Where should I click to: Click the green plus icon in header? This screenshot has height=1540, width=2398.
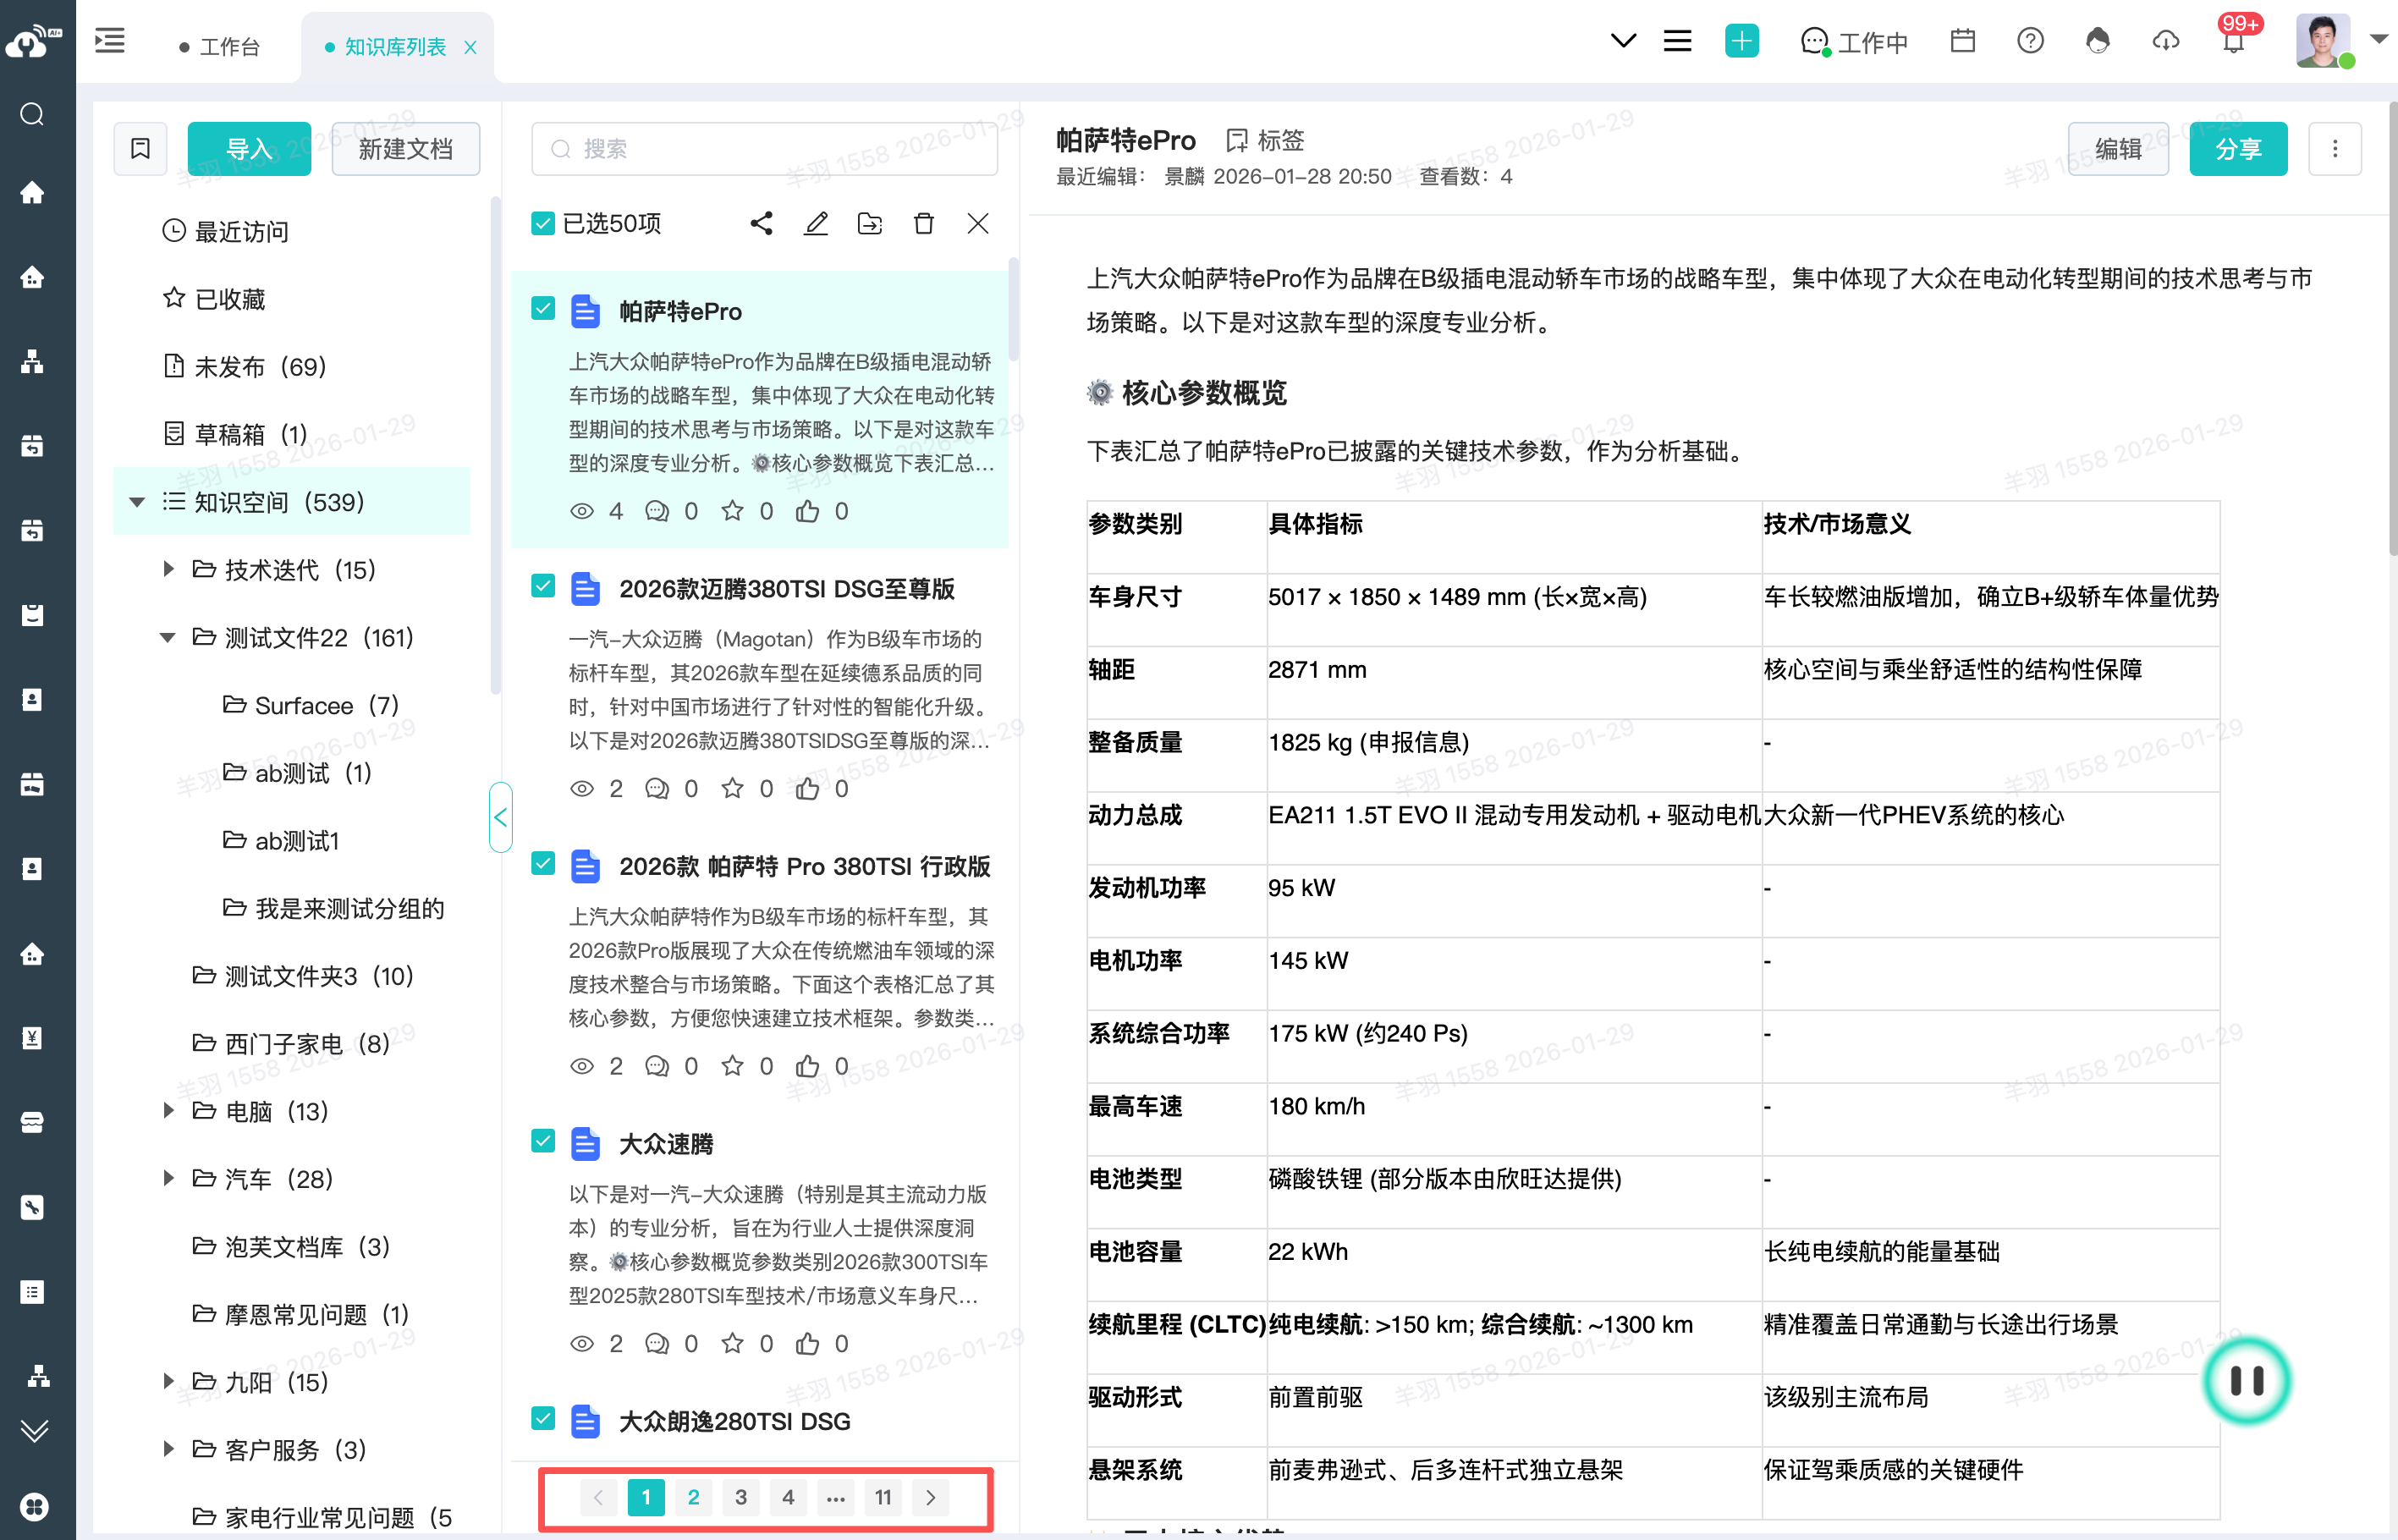1741,41
